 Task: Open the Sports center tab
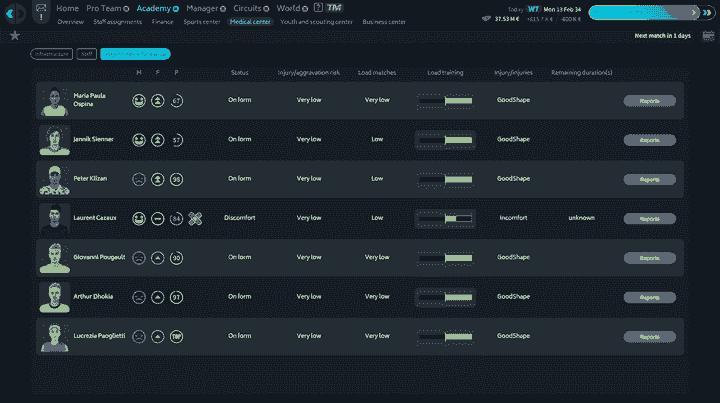click(201, 21)
